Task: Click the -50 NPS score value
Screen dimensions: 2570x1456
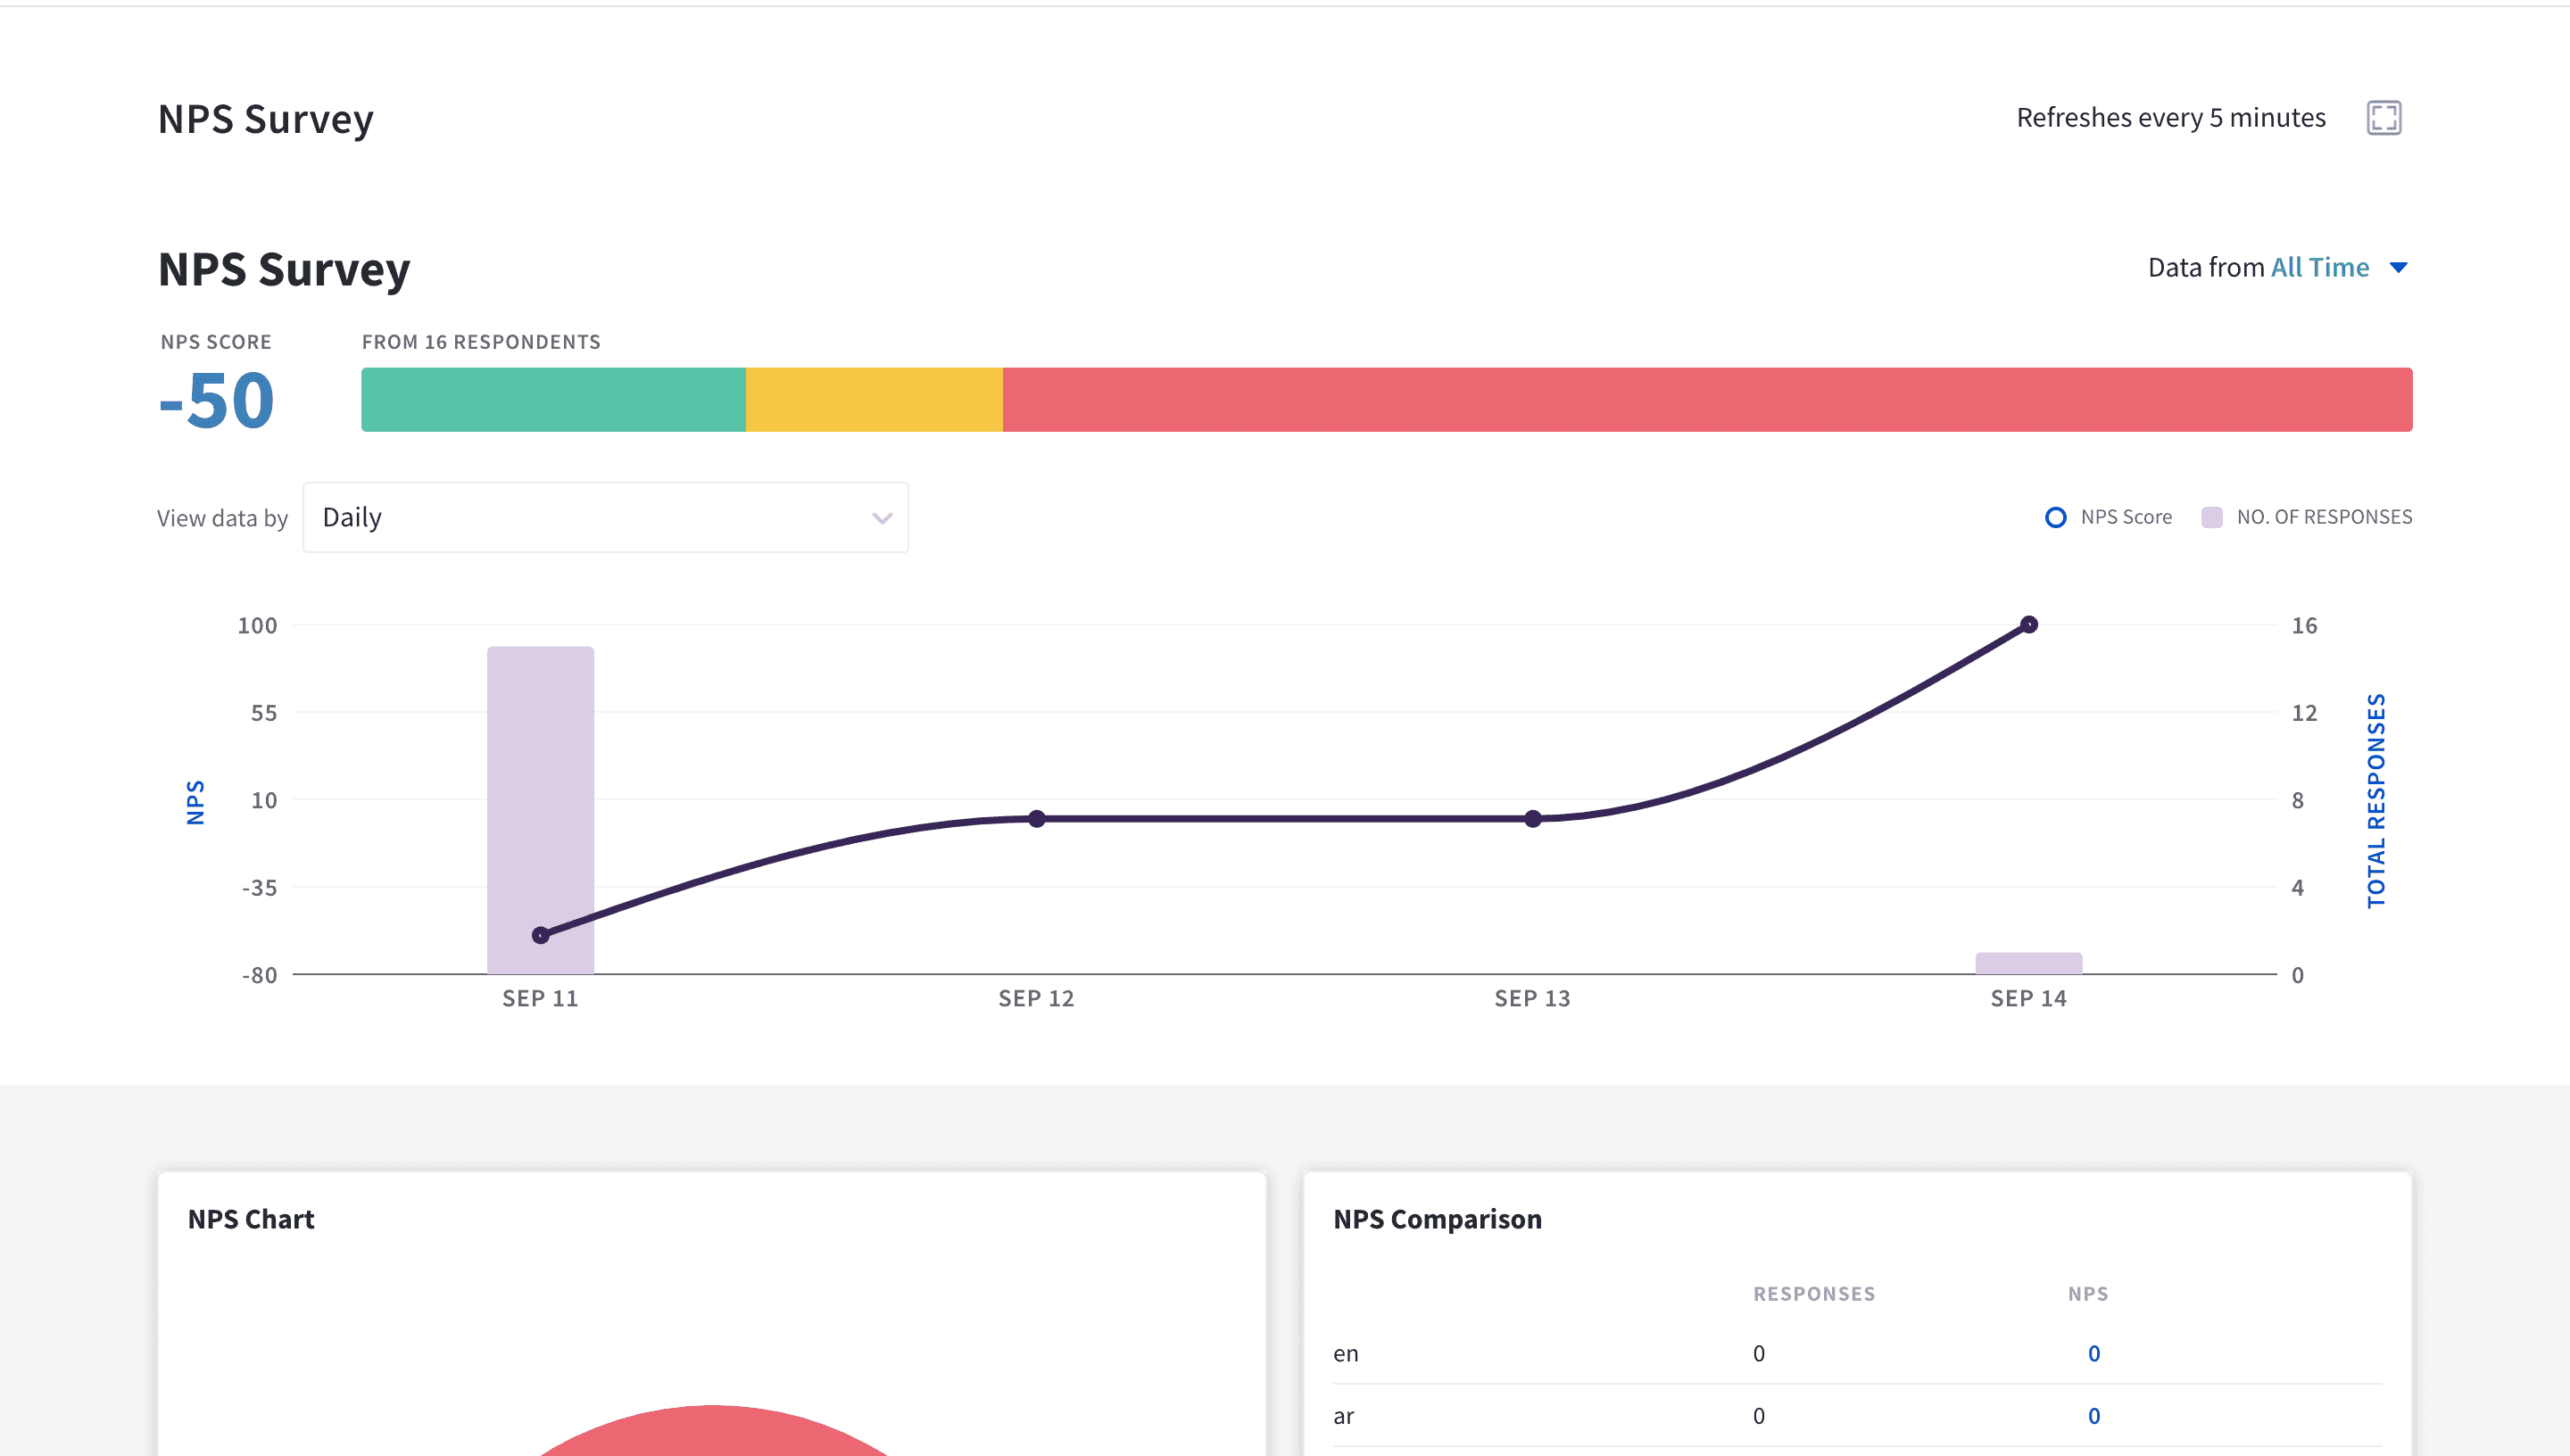Action: (x=216, y=401)
